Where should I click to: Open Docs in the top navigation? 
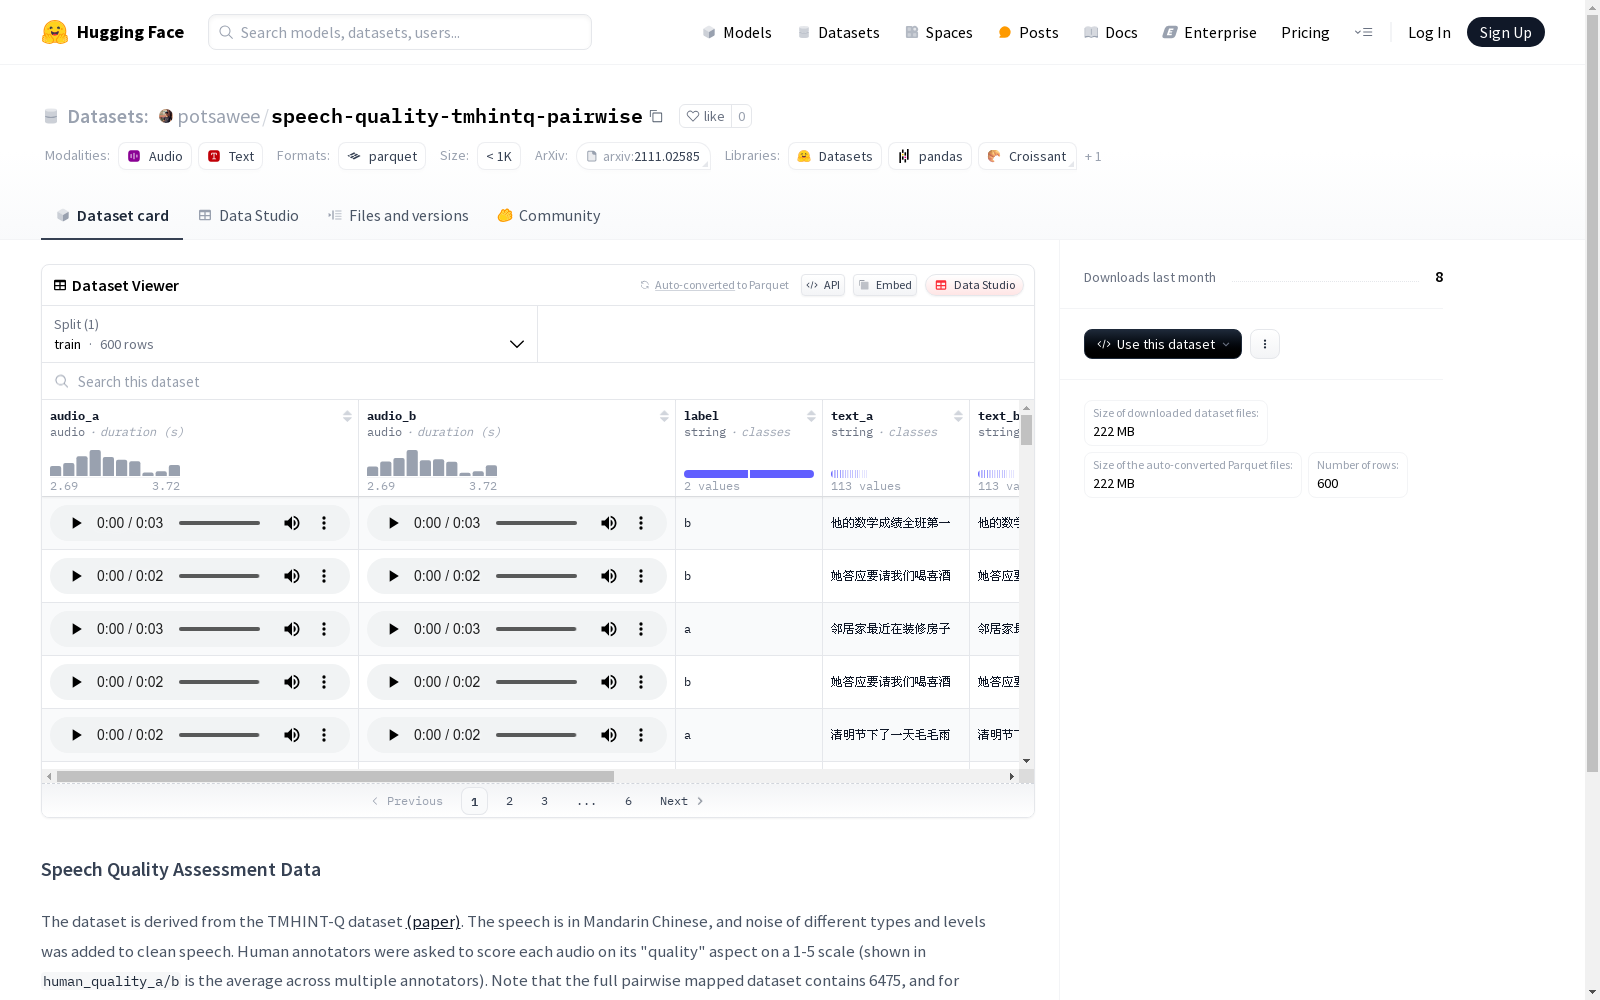point(1111,32)
